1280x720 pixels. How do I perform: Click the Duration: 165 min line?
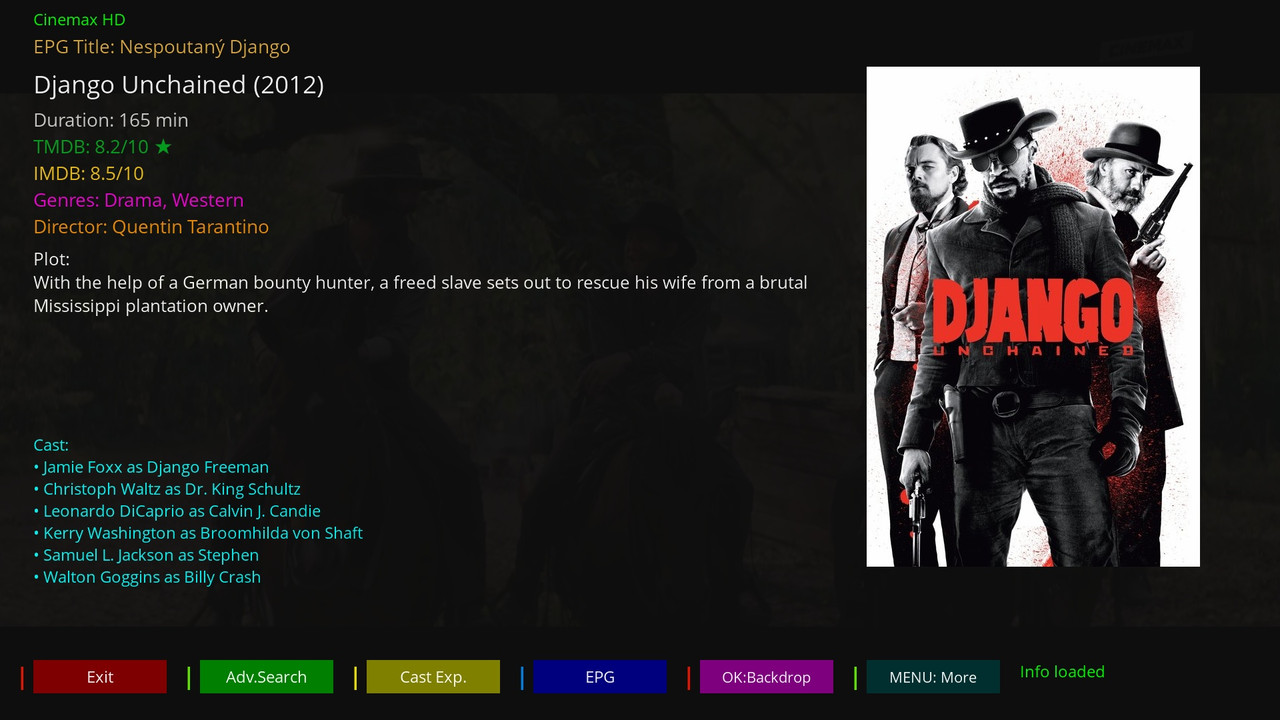click(111, 120)
